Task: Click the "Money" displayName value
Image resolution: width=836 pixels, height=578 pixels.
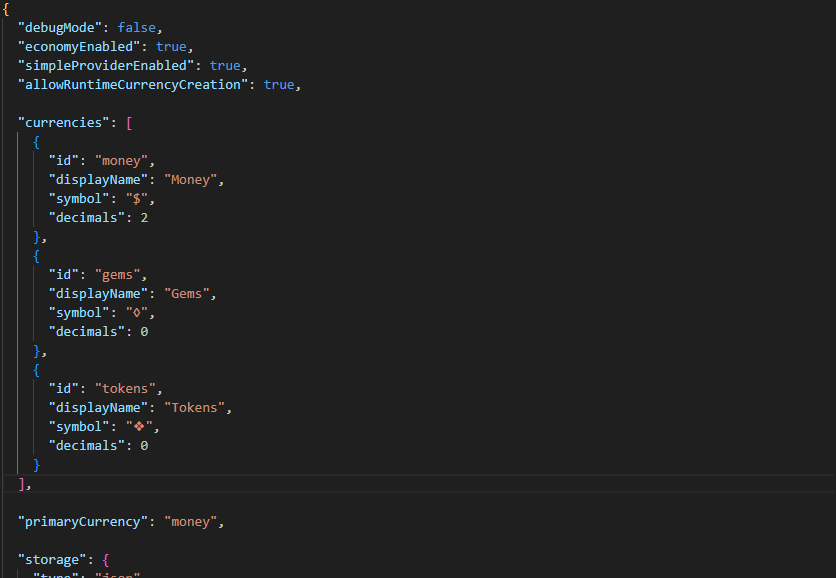Action: click(194, 180)
